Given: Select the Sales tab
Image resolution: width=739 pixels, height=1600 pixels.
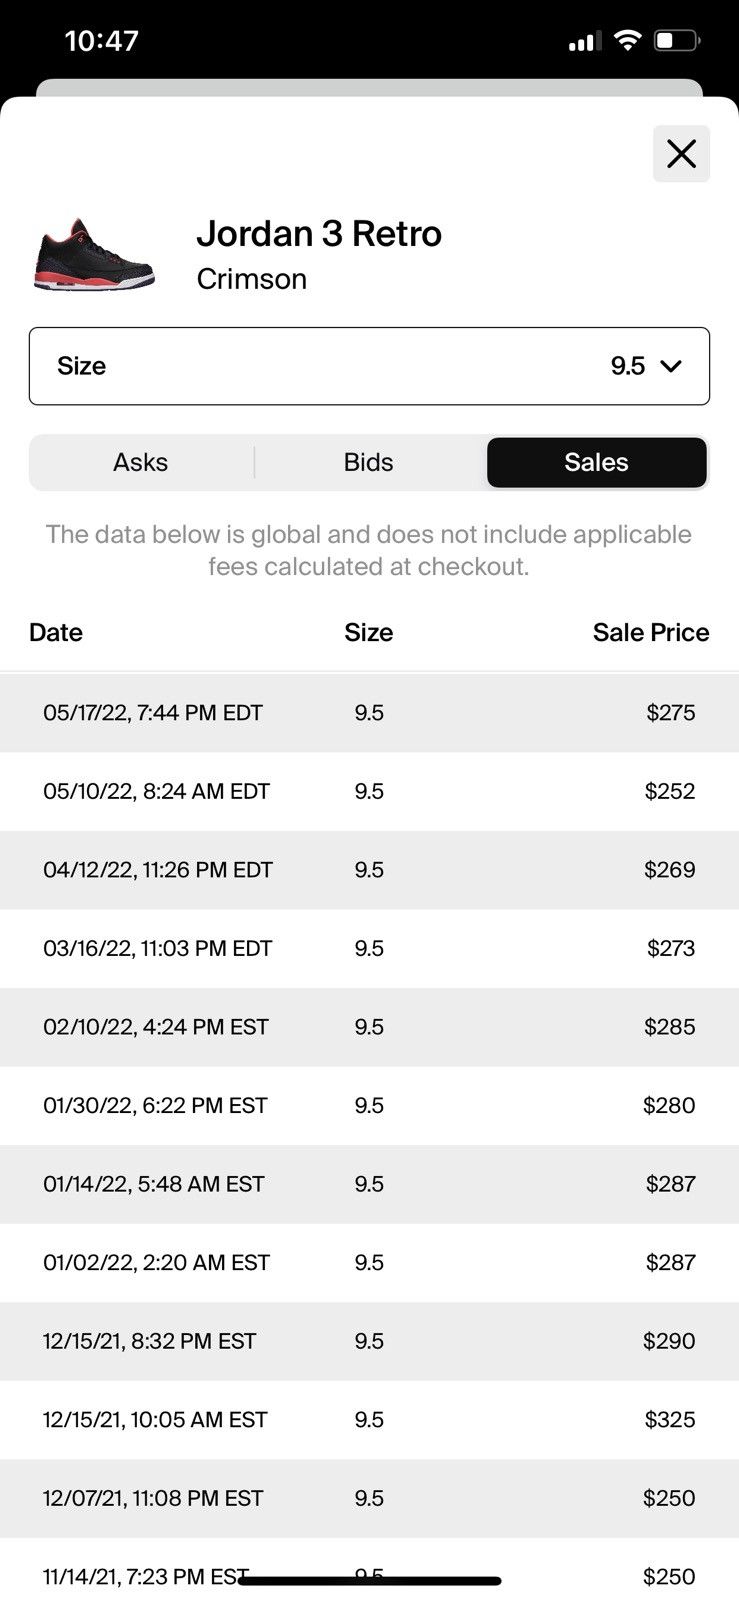Looking at the screenshot, I should 597,462.
